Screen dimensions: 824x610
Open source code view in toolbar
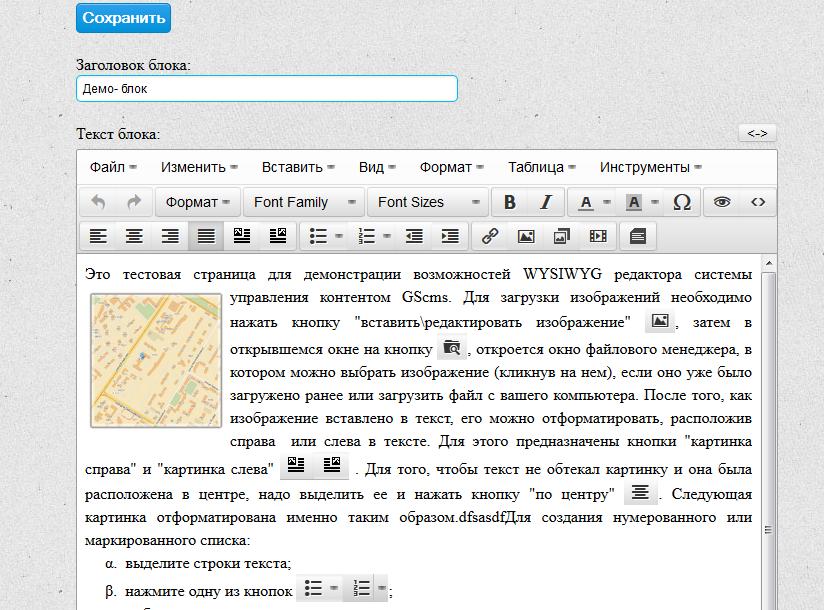758,202
